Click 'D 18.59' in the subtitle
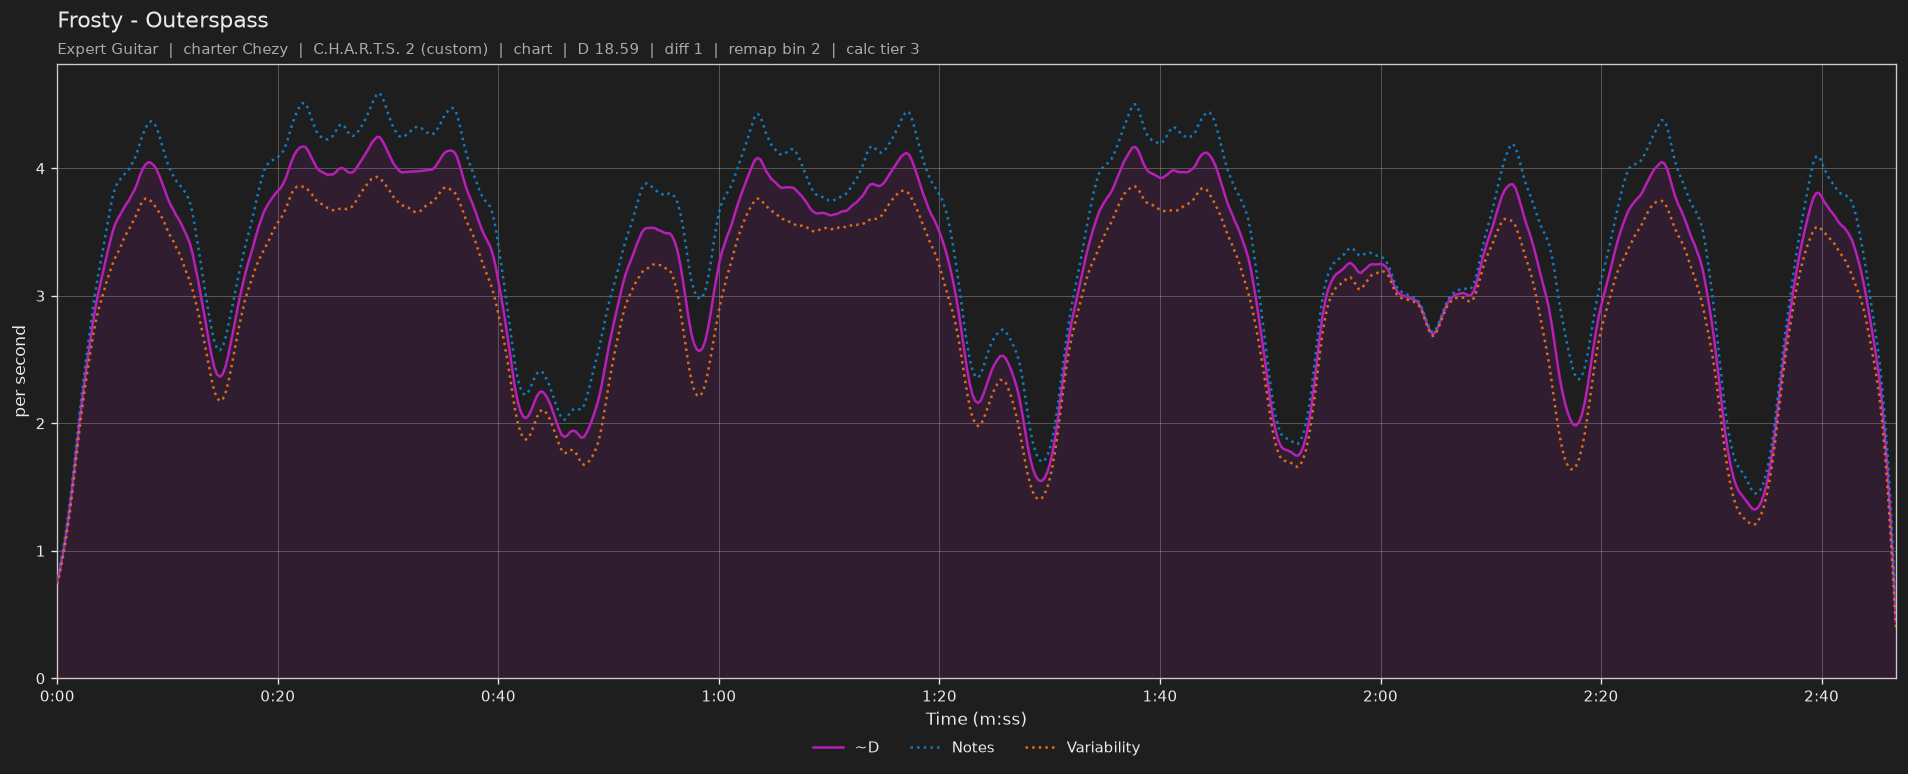 [x=608, y=49]
